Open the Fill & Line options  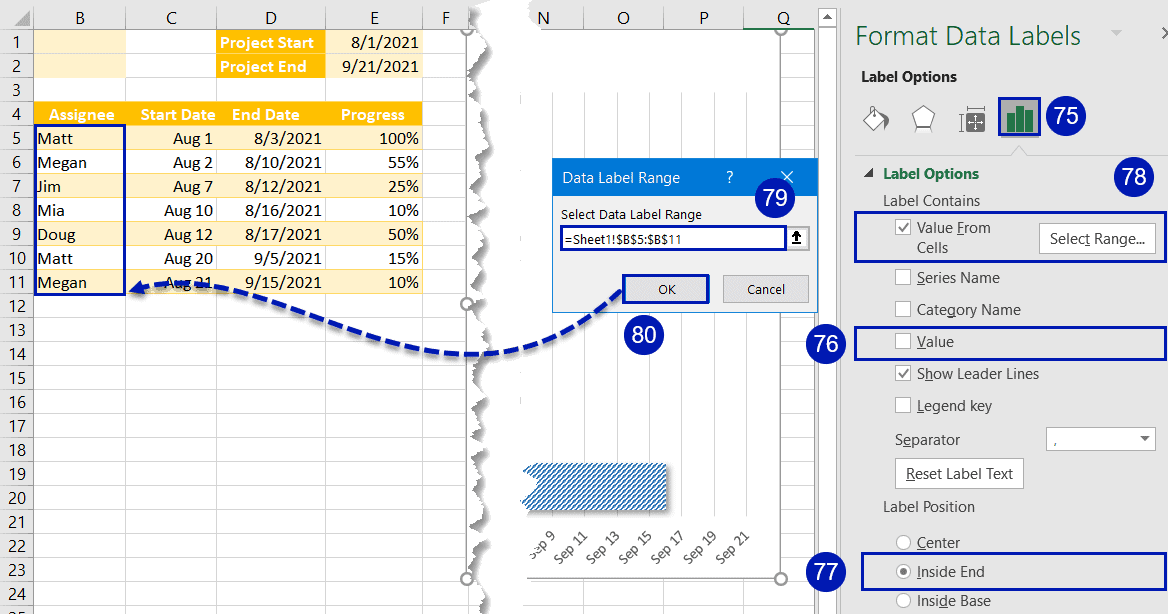pyautogui.click(x=875, y=117)
